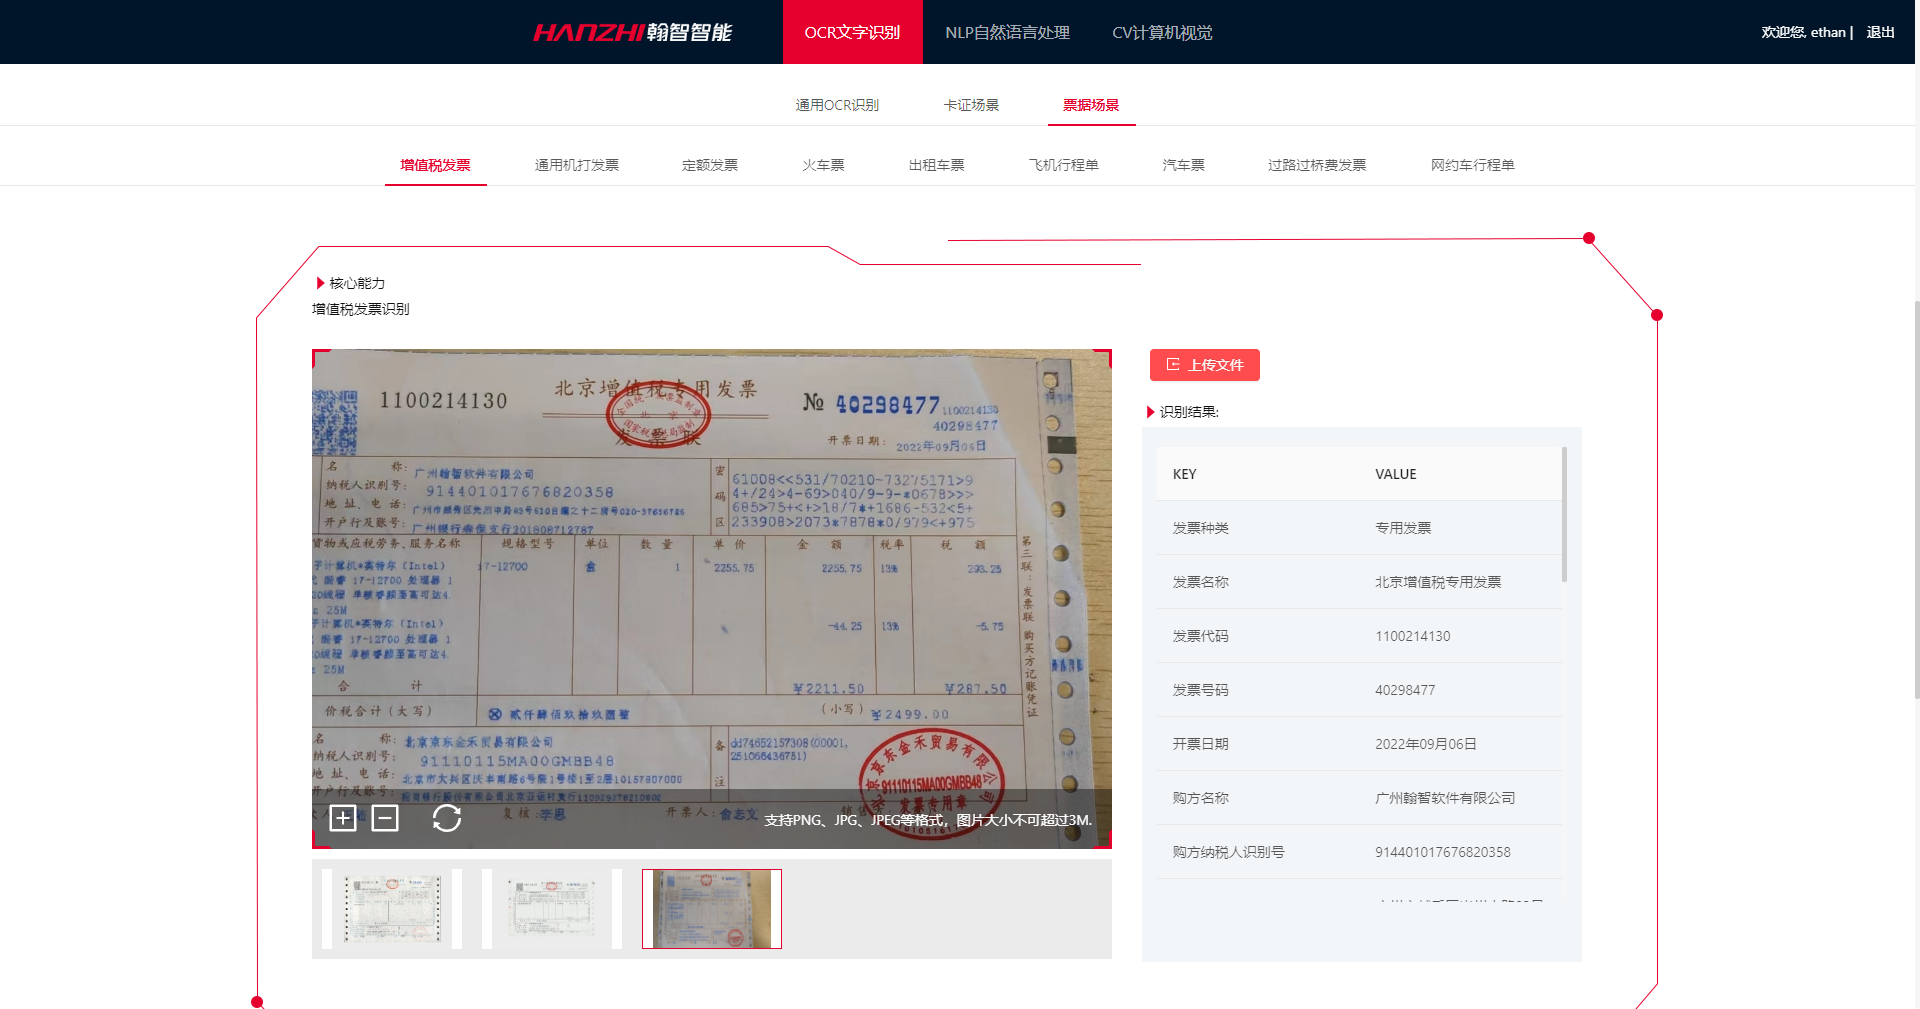Open the NLP自然语言处理 menu
This screenshot has height=1009, width=1920.
pos(1007,32)
